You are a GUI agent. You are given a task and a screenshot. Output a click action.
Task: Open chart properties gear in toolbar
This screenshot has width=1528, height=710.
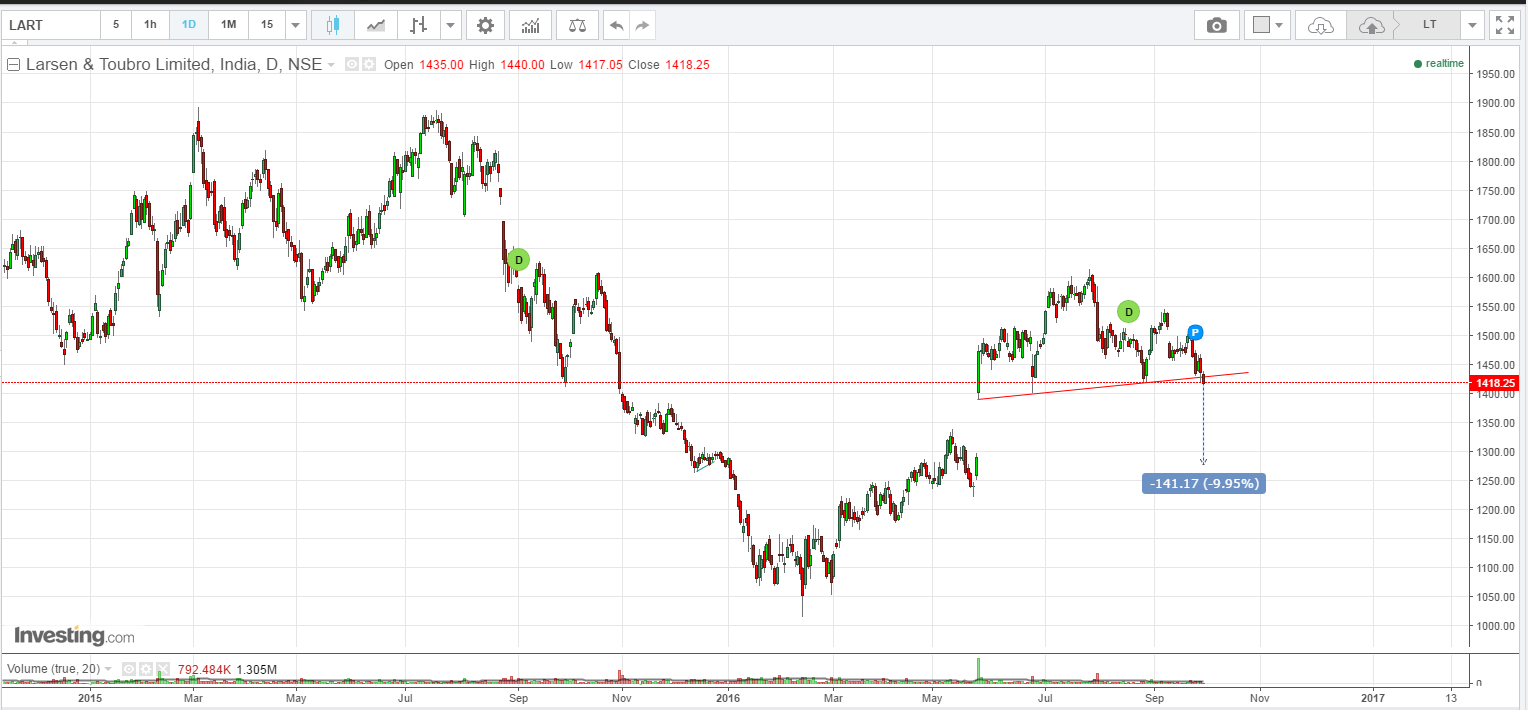pyautogui.click(x=485, y=25)
